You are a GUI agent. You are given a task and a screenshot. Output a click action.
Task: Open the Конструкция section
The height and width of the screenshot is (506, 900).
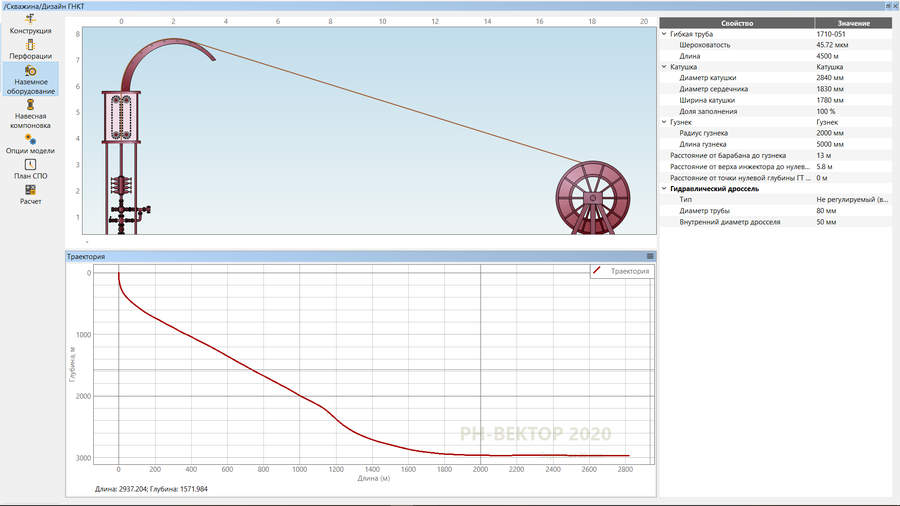(30, 24)
